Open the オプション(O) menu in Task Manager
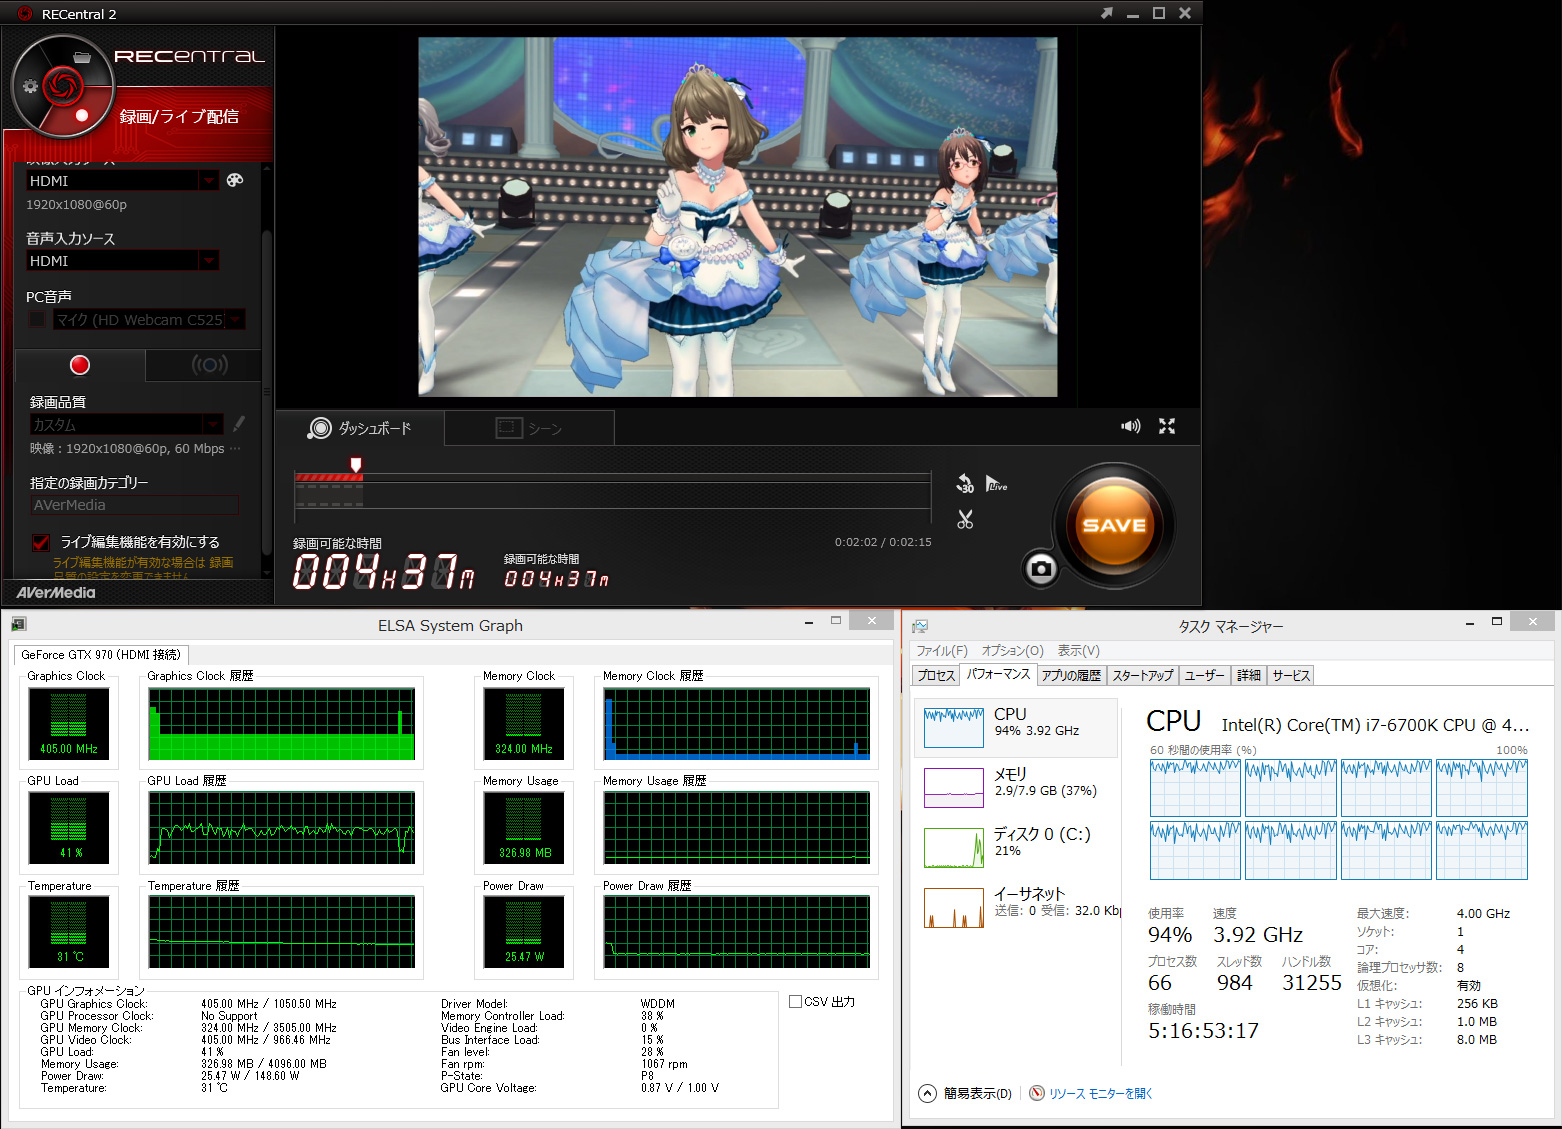Viewport: 1562px width, 1129px height. [1012, 650]
